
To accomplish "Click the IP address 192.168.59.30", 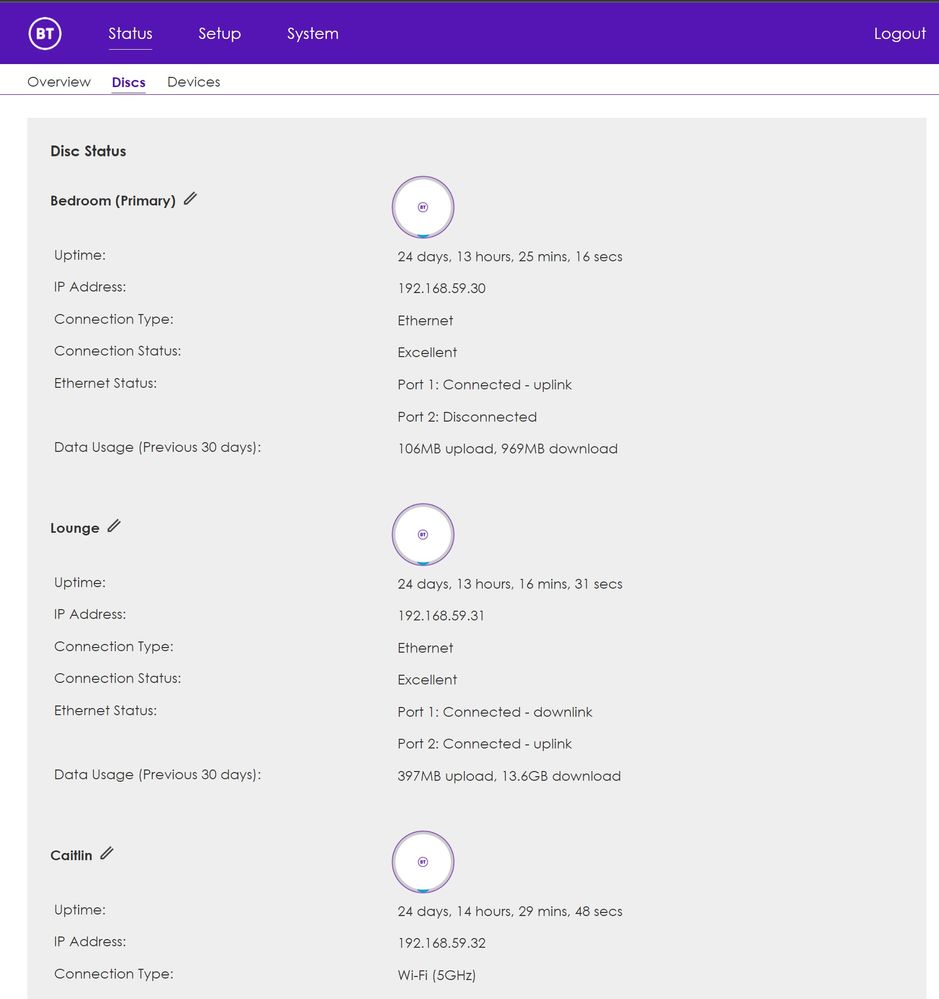I will 441,289.
